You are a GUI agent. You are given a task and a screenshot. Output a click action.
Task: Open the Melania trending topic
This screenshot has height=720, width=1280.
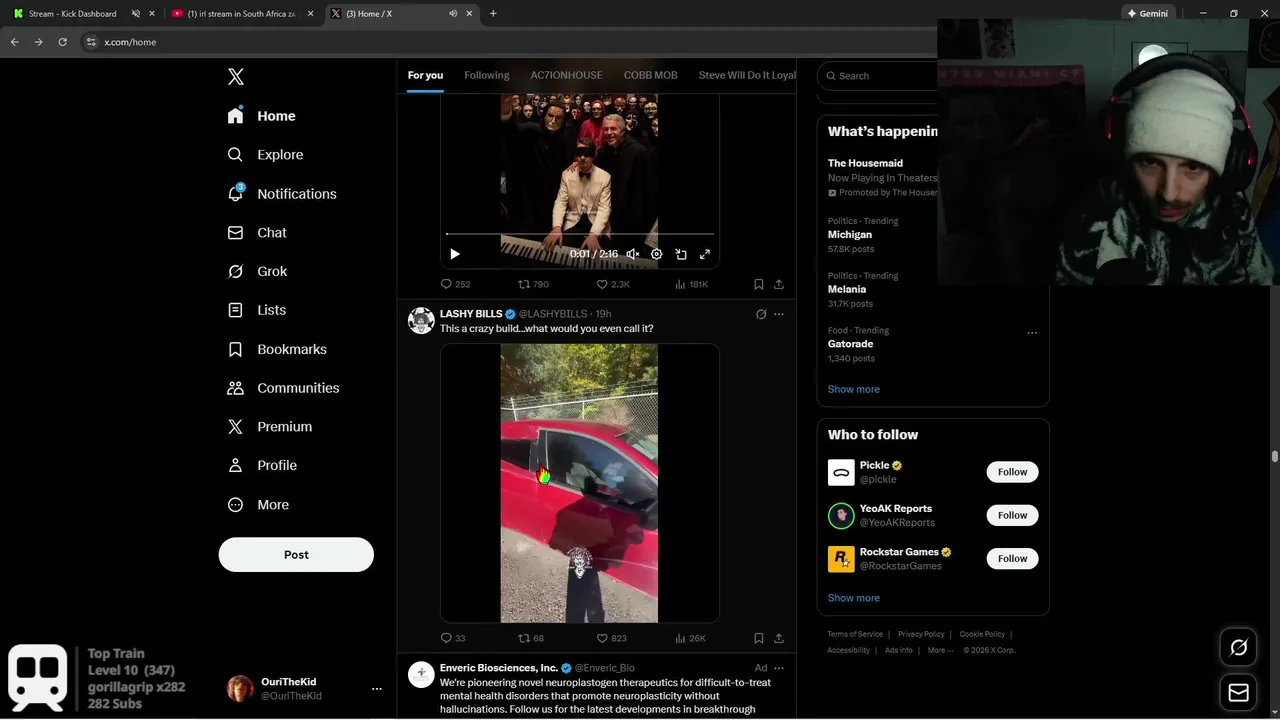tap(847, 289)
